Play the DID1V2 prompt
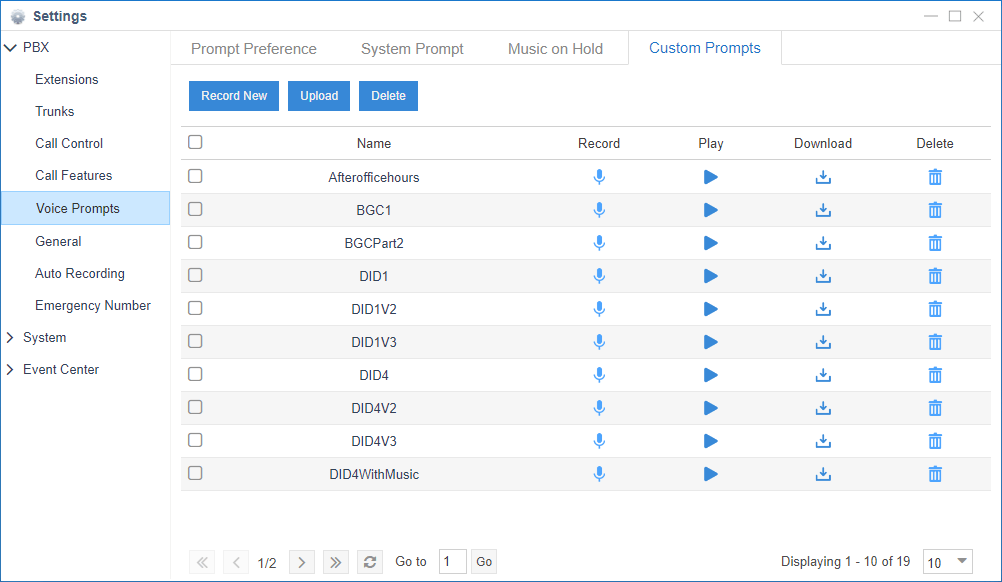The image size is (1002, 582). (711, 309)
